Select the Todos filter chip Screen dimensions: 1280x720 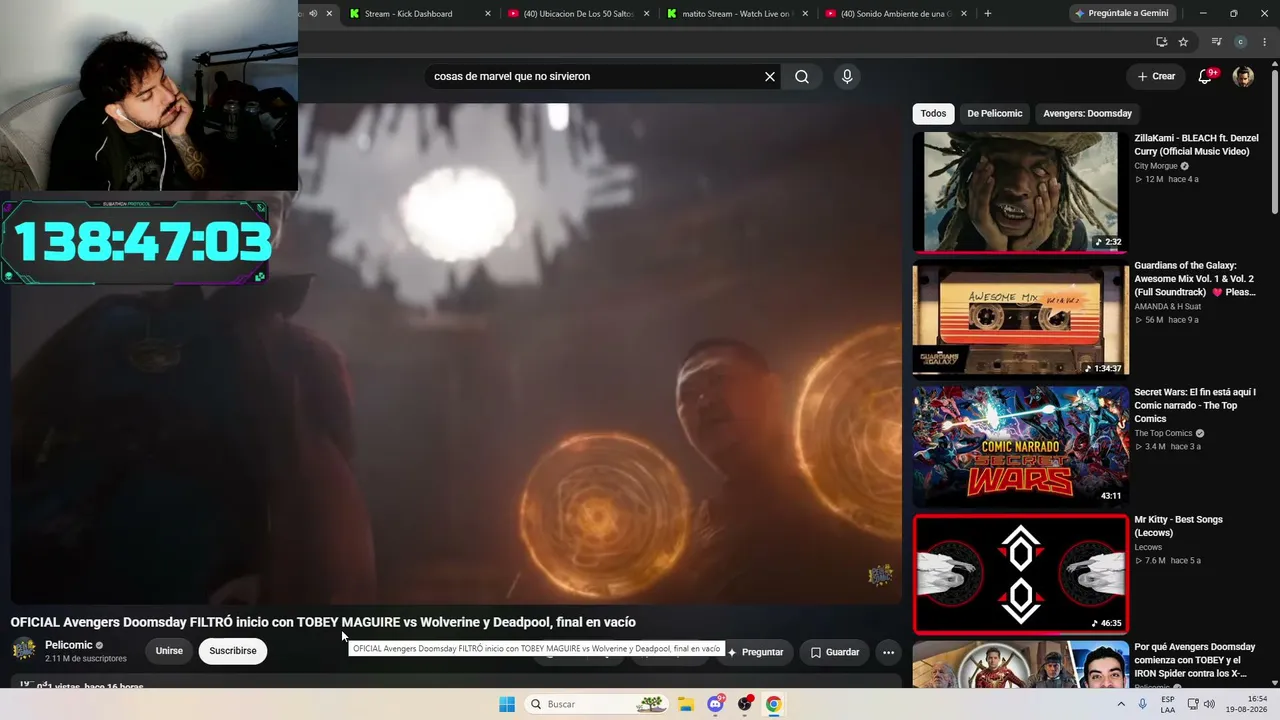[933, 113]
